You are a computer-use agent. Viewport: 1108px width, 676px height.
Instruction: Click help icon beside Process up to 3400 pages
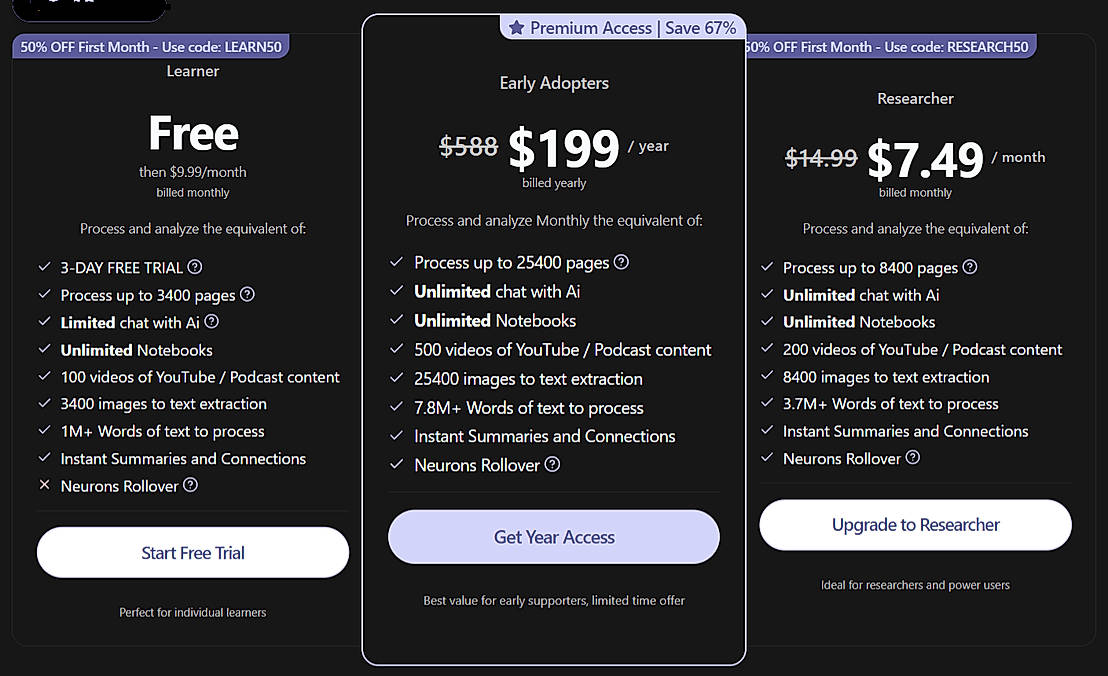[248, 295]
